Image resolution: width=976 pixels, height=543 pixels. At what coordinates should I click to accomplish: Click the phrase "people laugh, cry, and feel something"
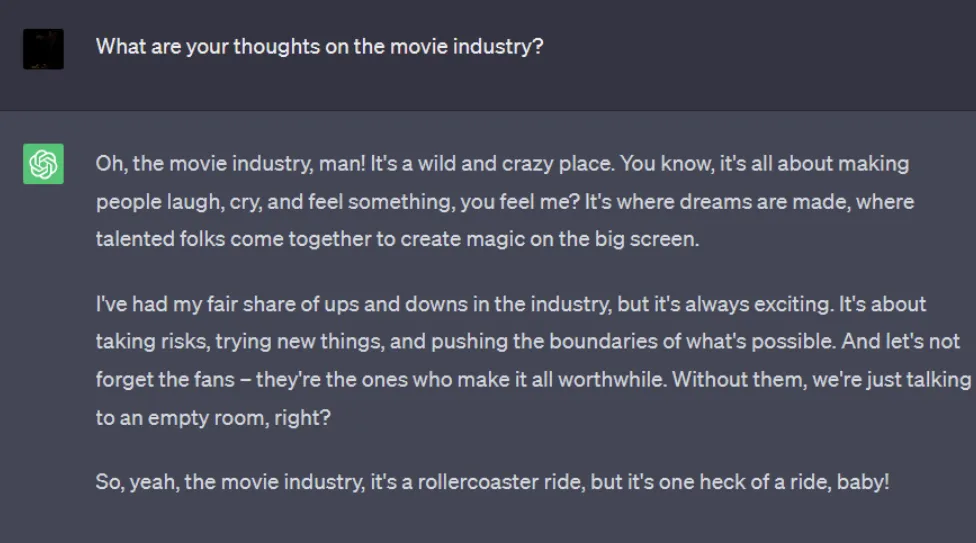click(x=275, y=202)
